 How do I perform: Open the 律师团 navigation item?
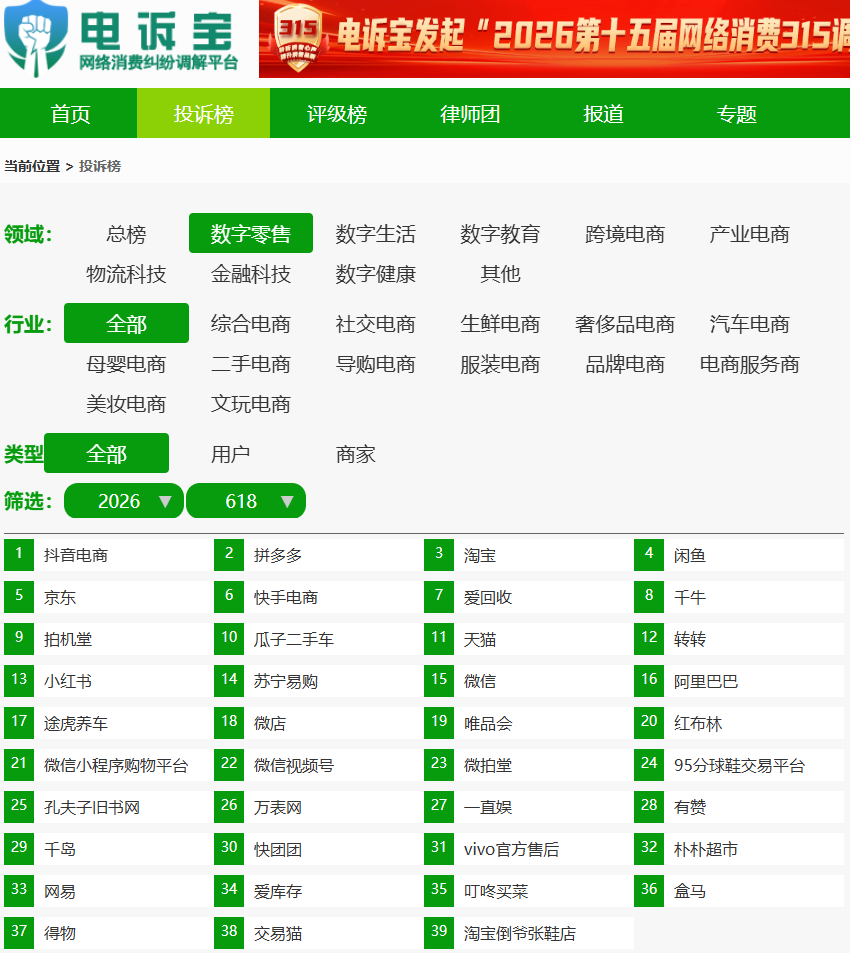[x=470, y=114]
